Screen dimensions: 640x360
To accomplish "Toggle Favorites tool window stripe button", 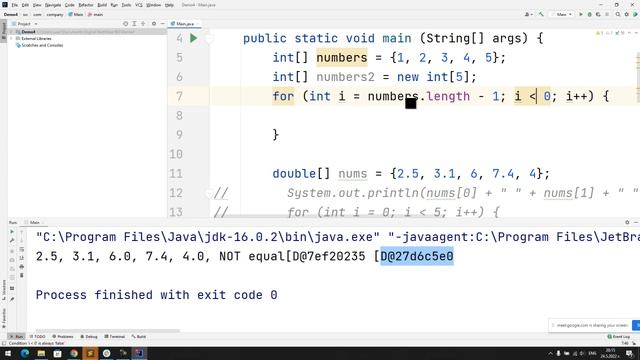I will click(4, 318).
